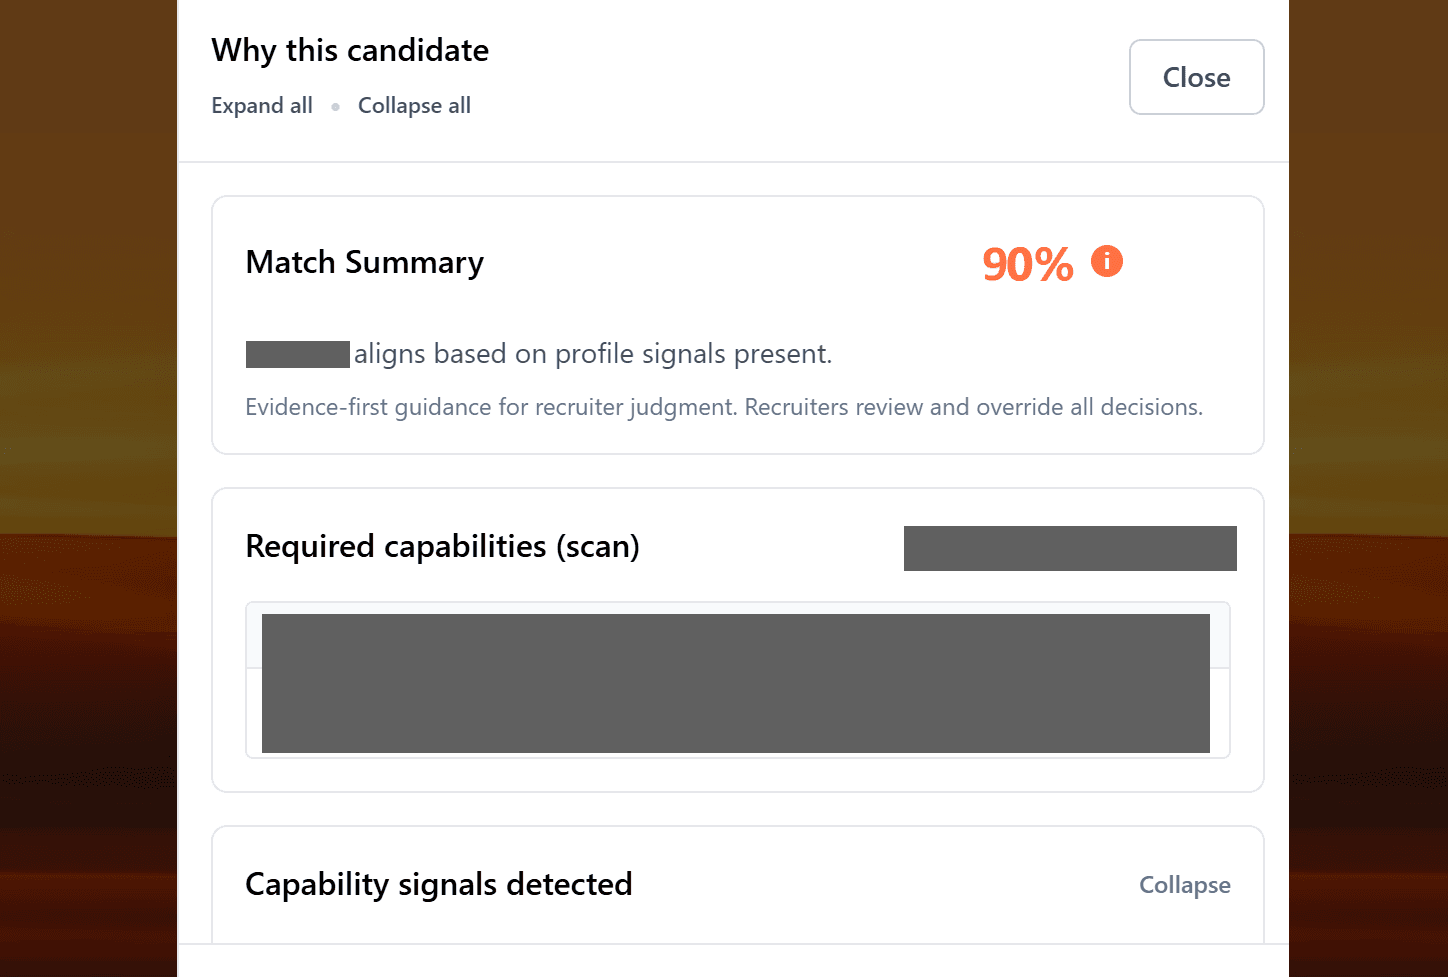Click the circled i next to Match Summary score
Screen dimensions: 1448x977
[x=1106, y=261]
